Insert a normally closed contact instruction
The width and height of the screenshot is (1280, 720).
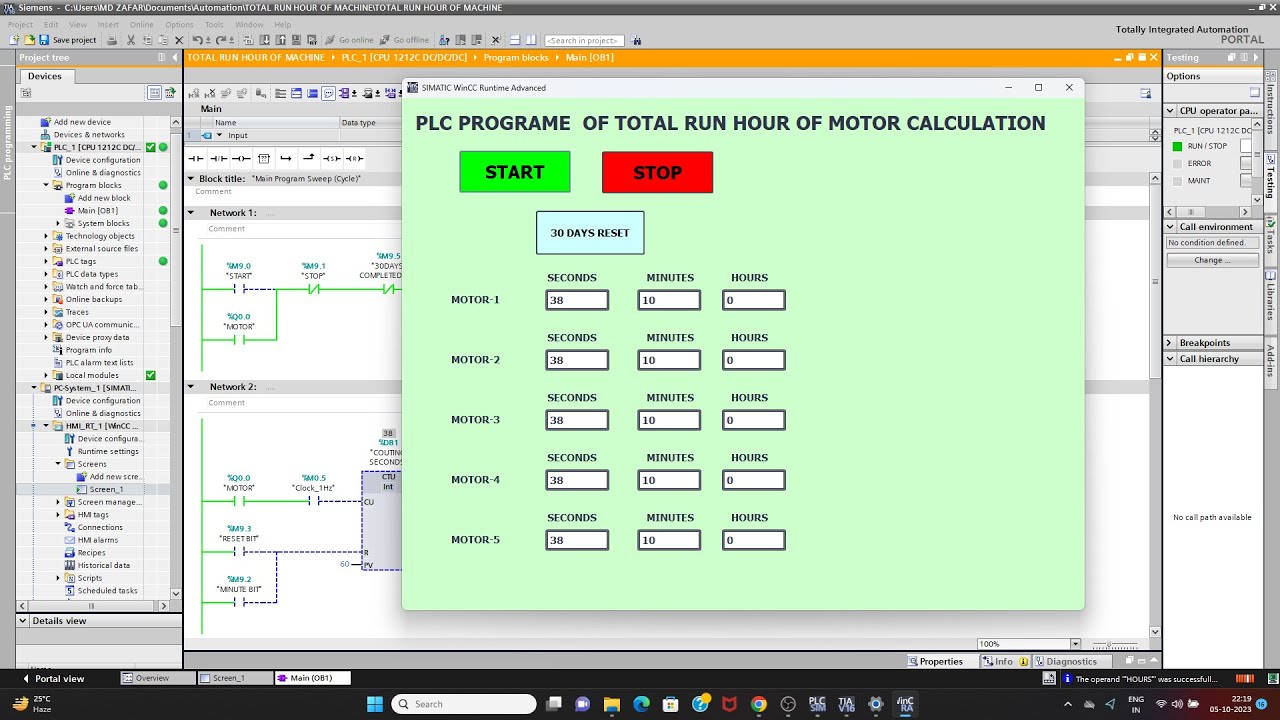(218, 158)
